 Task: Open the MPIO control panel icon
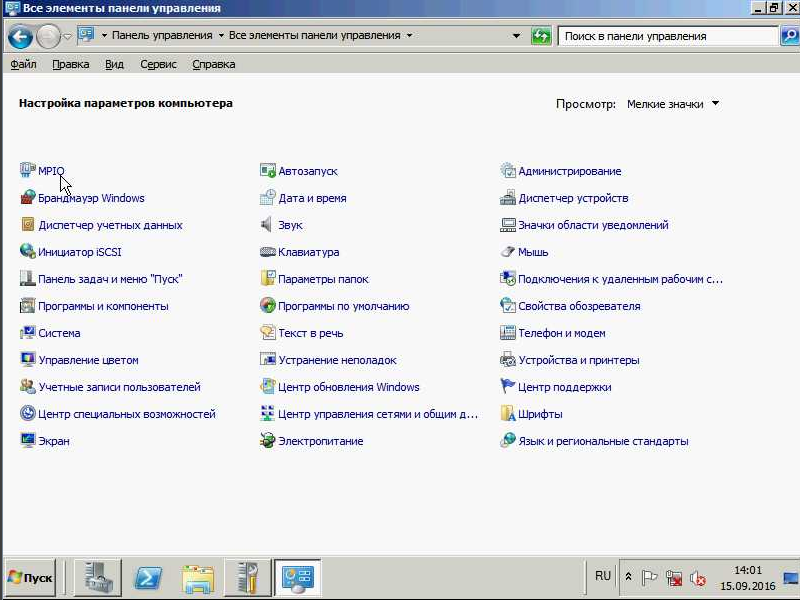point(28,170)
